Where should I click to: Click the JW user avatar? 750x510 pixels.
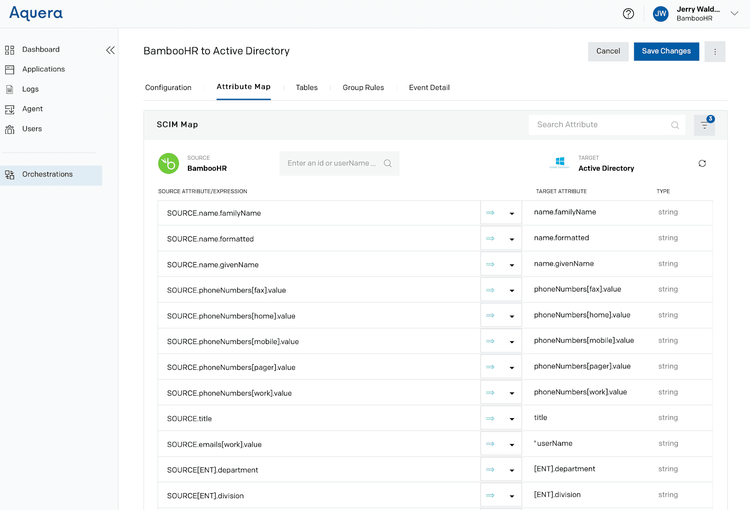click(660, 14)
